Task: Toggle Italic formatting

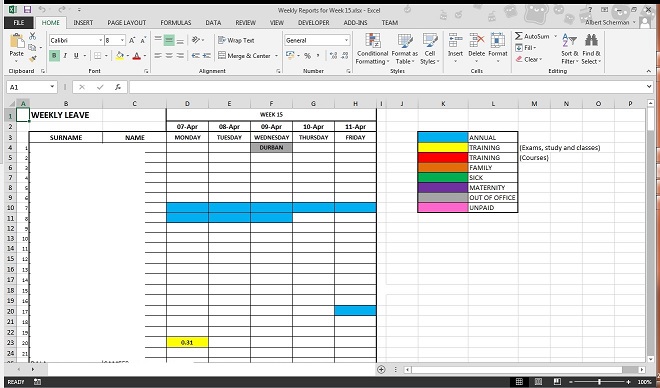Action: 65,56
